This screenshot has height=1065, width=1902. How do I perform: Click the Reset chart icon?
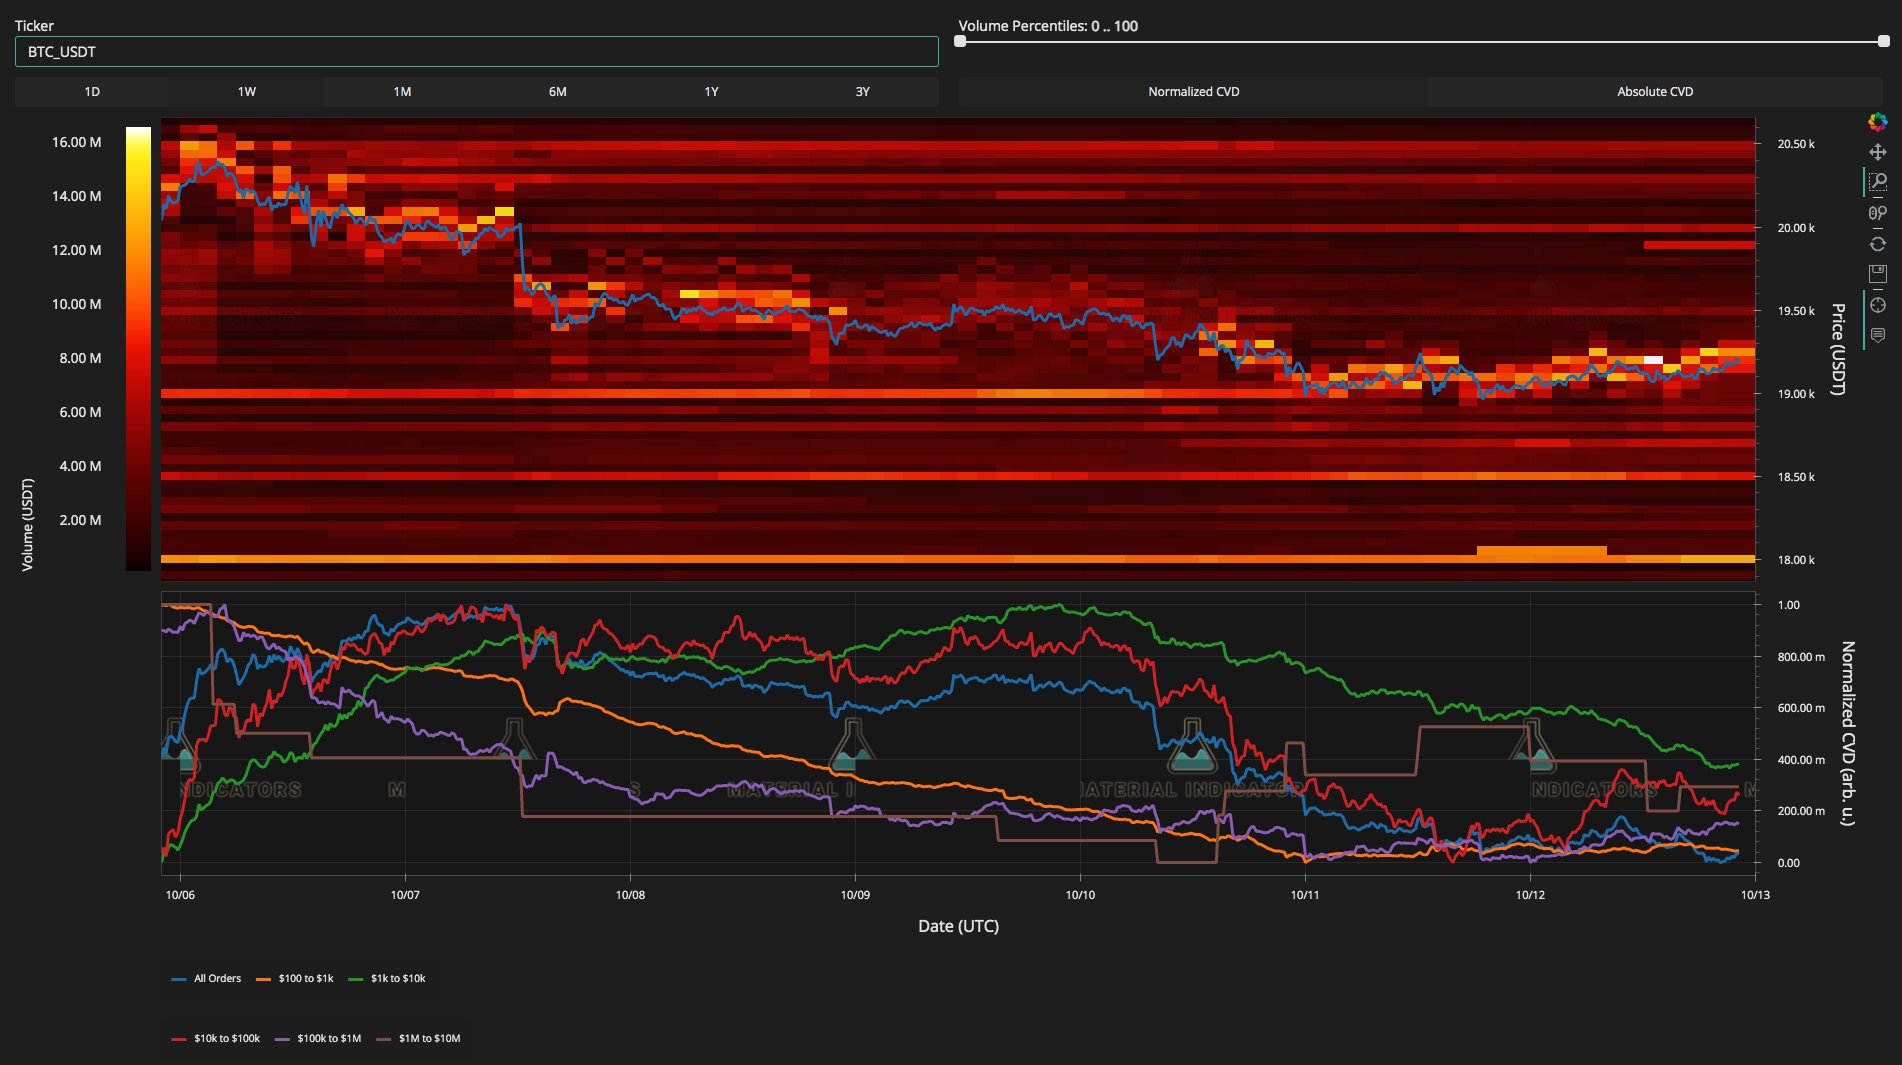click(x=1877, y=244)
